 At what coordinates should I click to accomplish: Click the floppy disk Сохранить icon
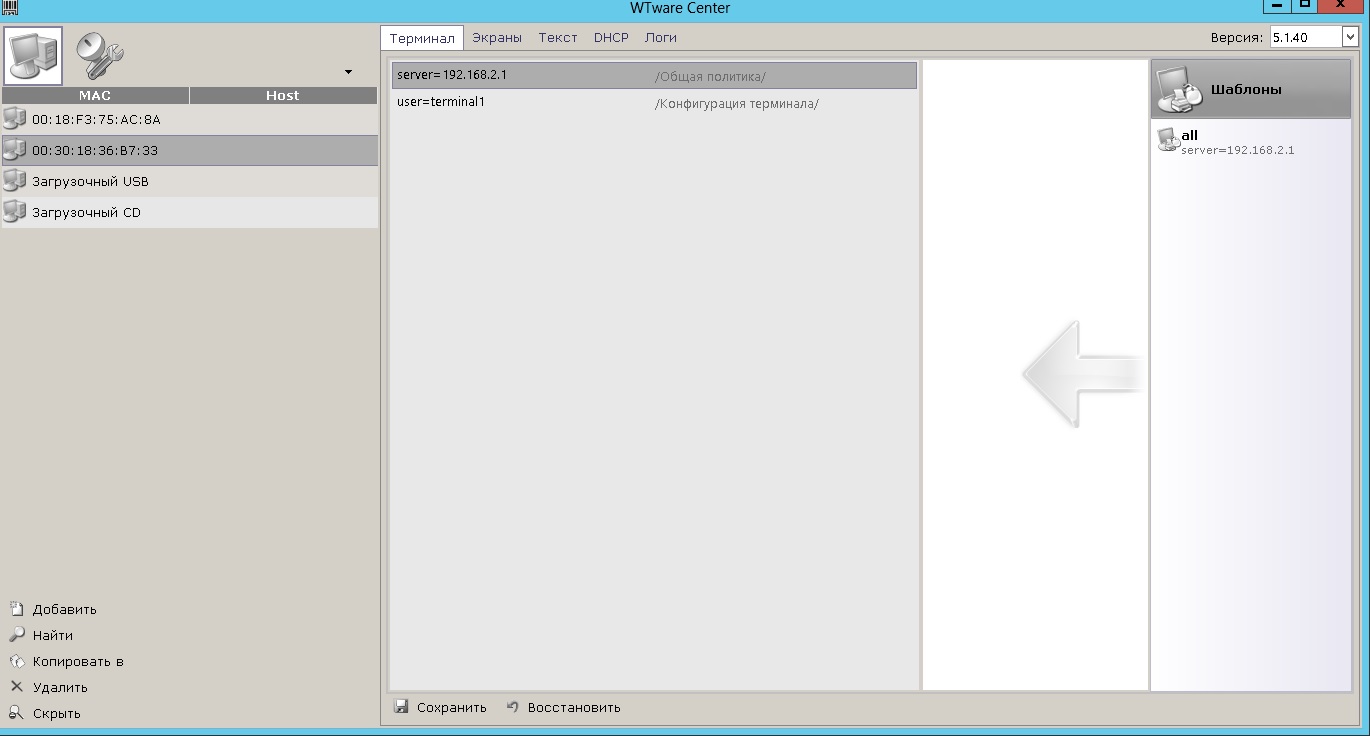[x=401, y=707]
